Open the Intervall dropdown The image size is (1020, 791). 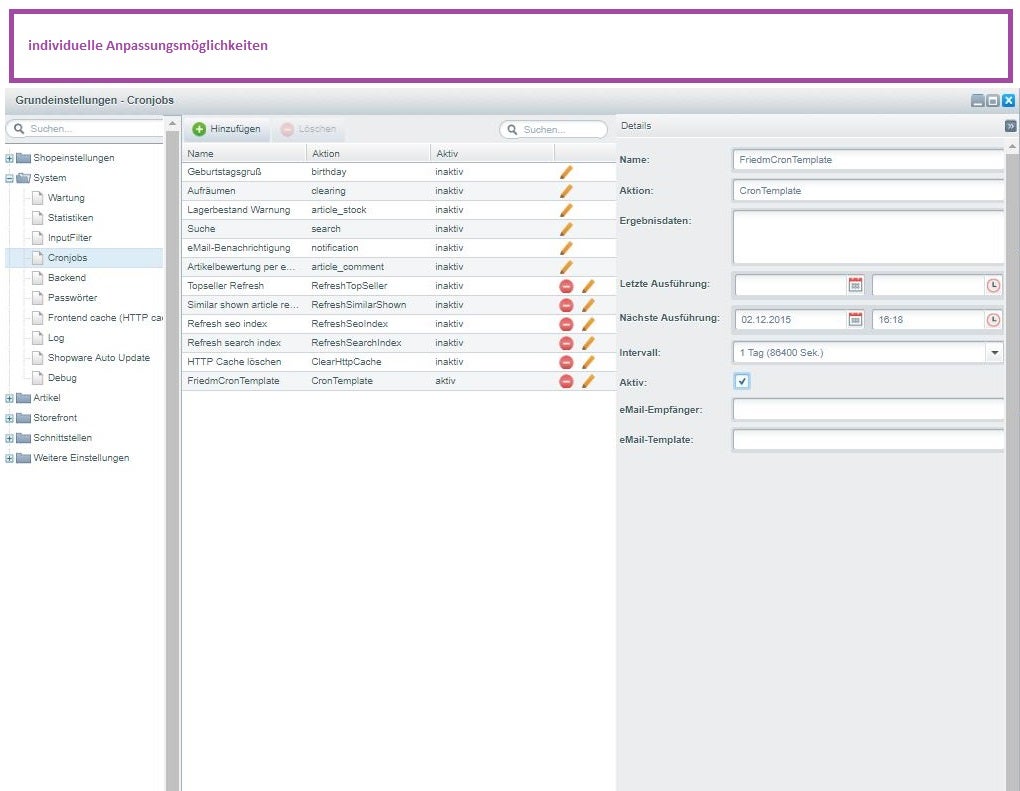click(x=995, y=353)
